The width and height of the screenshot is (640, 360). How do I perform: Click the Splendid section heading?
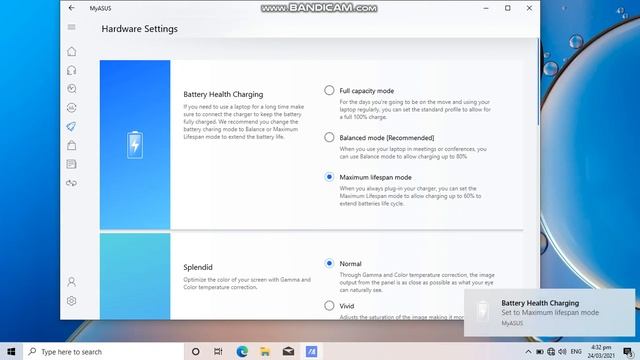pos(198,267)
